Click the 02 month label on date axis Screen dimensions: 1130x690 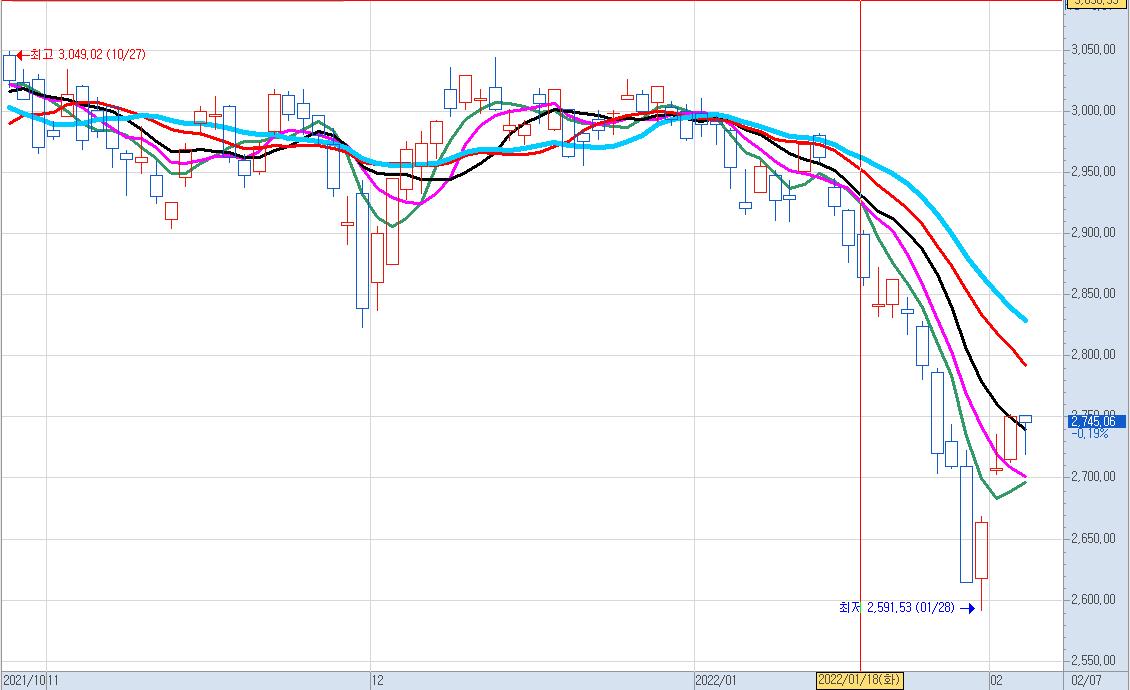point(996,680)
